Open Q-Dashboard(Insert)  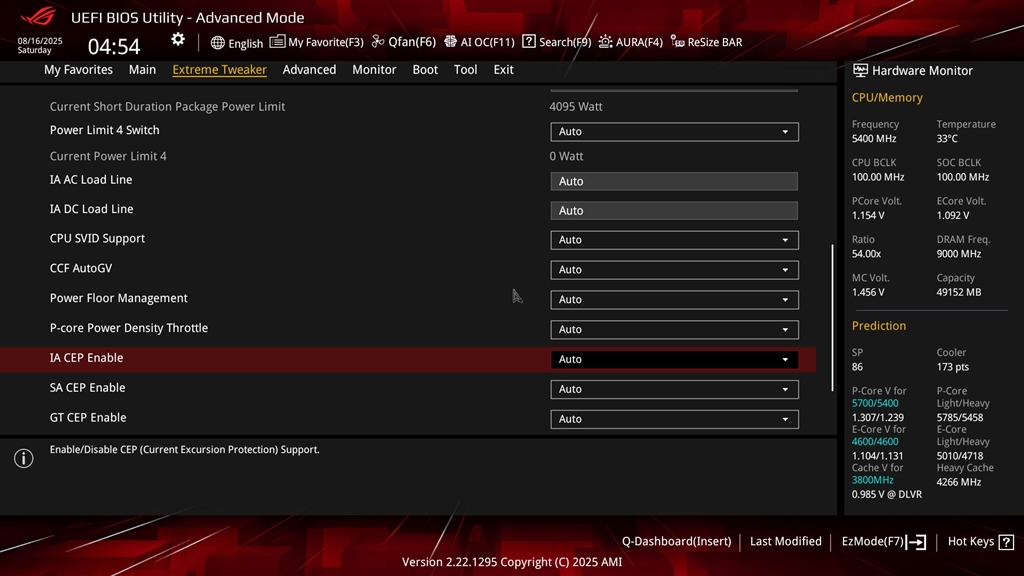point(677,541)
